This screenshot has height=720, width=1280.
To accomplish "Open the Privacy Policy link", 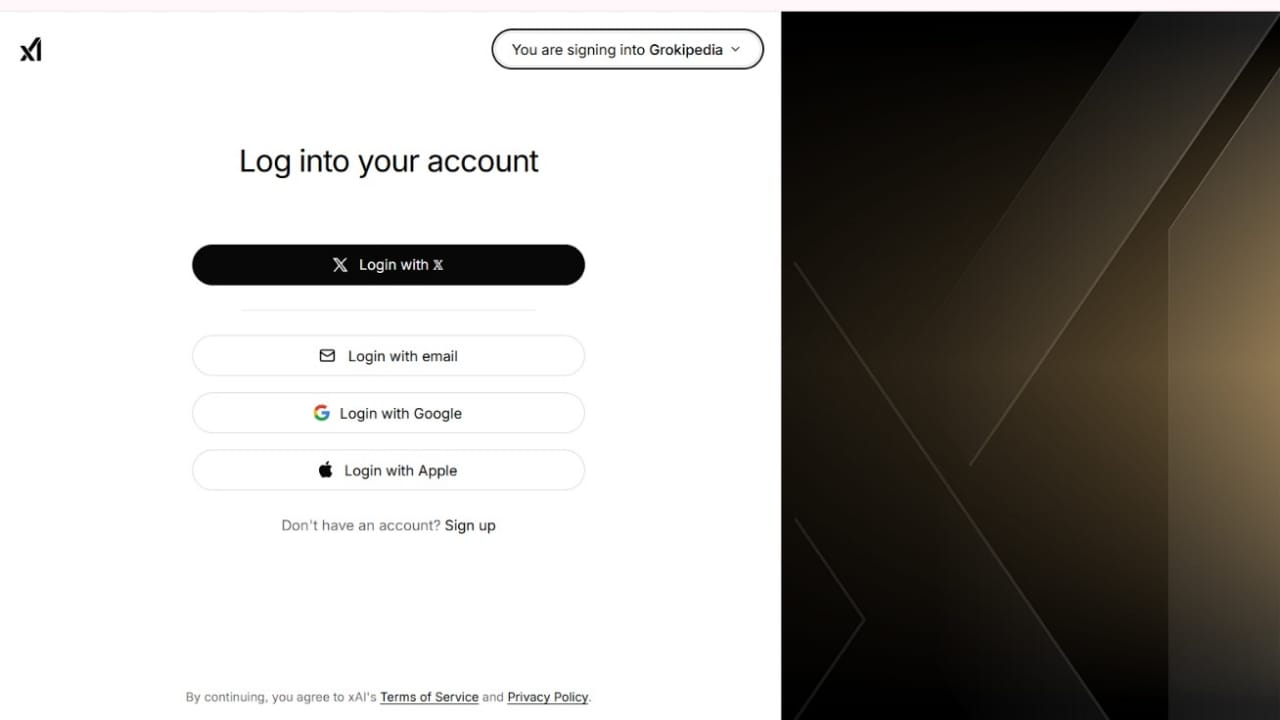I will tap(548, 697).
